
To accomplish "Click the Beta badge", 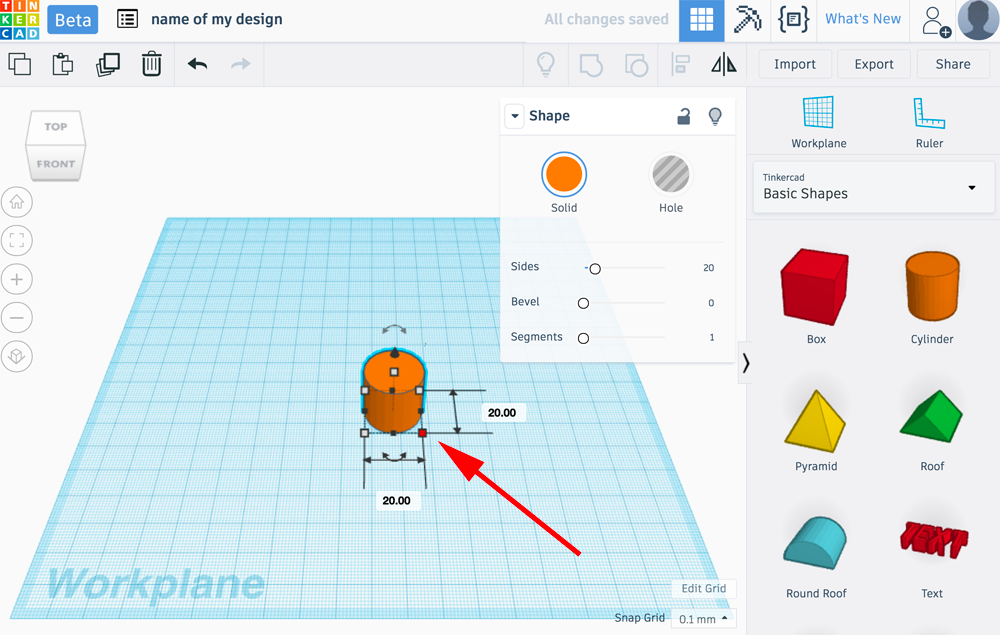I will click(73, 20).
